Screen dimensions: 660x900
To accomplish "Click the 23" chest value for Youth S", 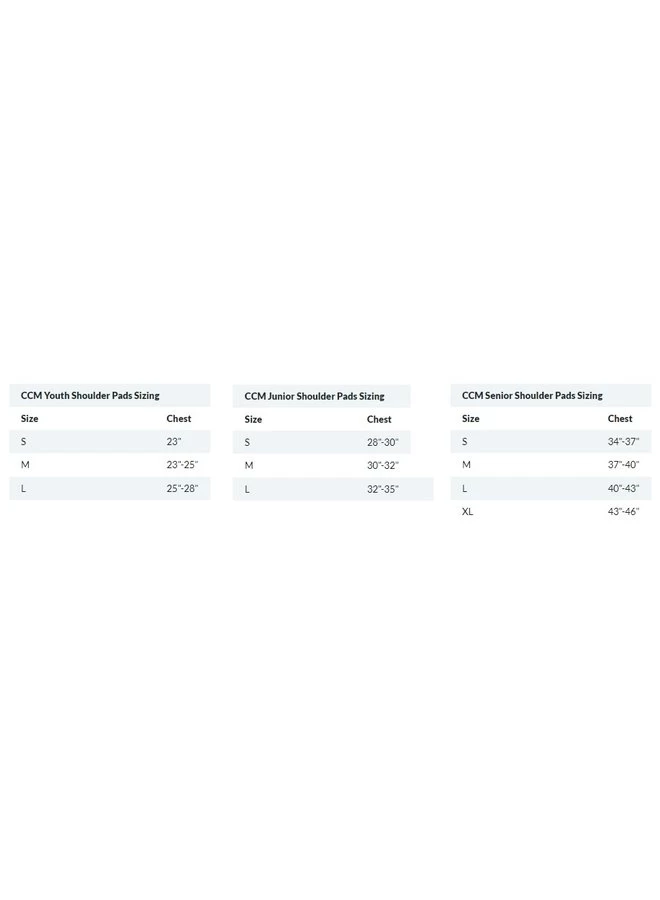I will pyautogui.click(x=174, y=442).
